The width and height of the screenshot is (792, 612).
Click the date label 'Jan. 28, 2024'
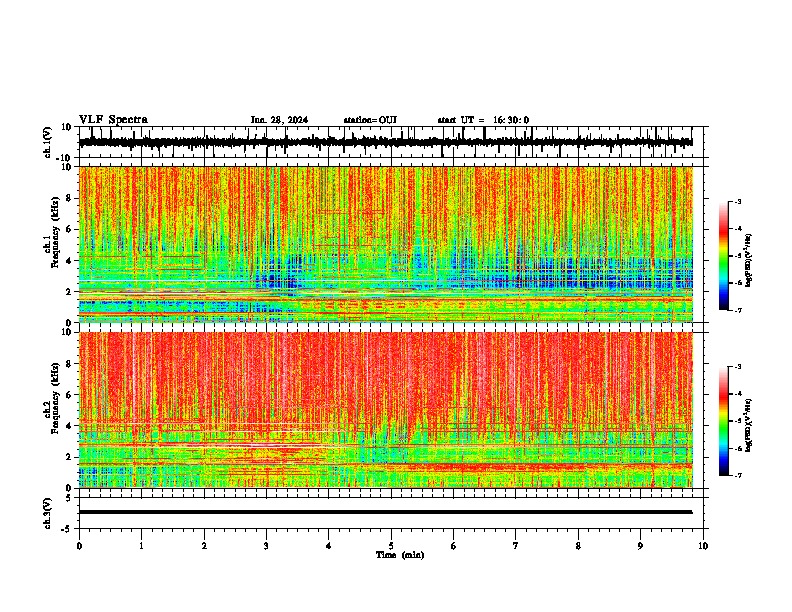coord(279,120)
